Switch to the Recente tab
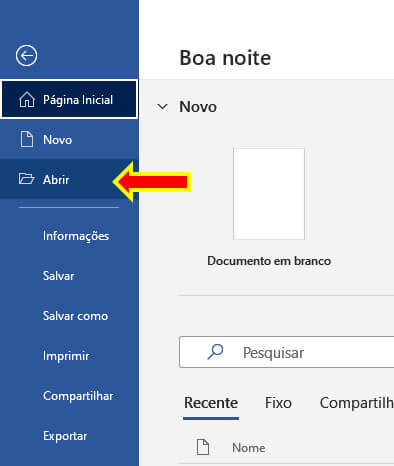The image size is (394, 466). coord(211,403)
